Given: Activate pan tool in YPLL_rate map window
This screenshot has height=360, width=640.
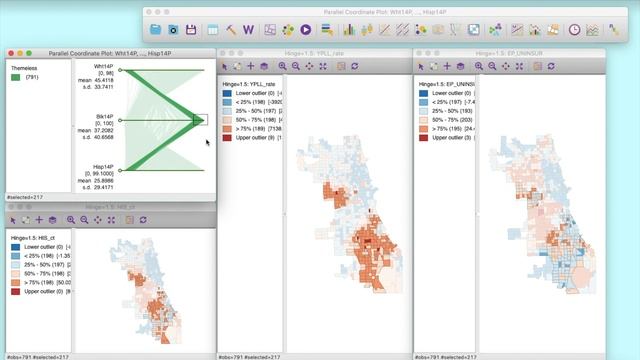Looking at the screenshot, I should (x=309, y=66).
